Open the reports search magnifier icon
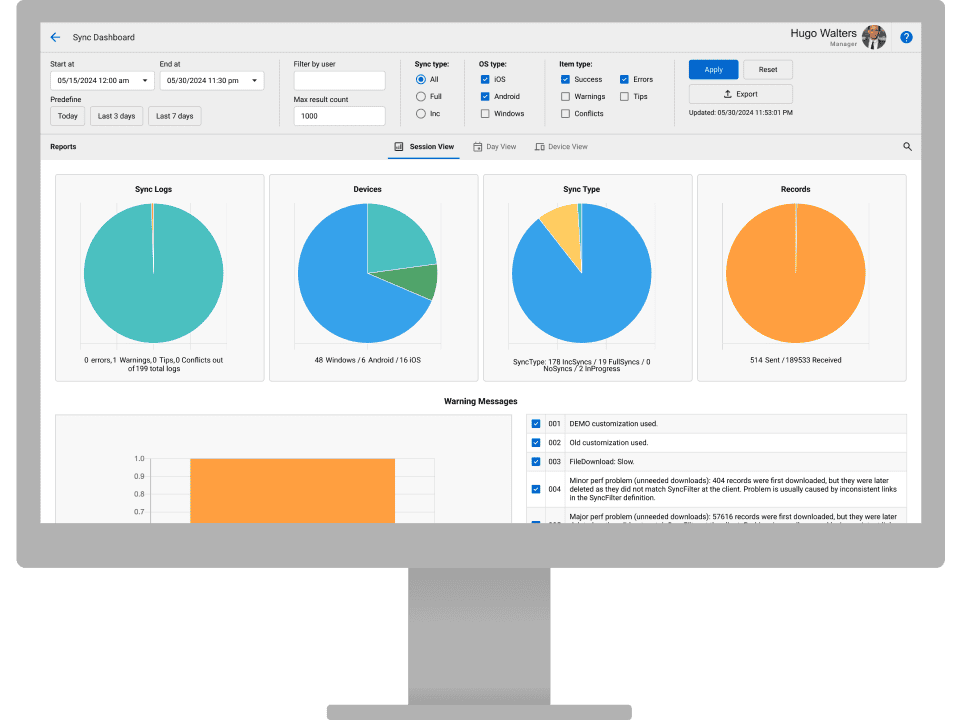The height and width of the screenshot is (720, 960). coord(907,146)
